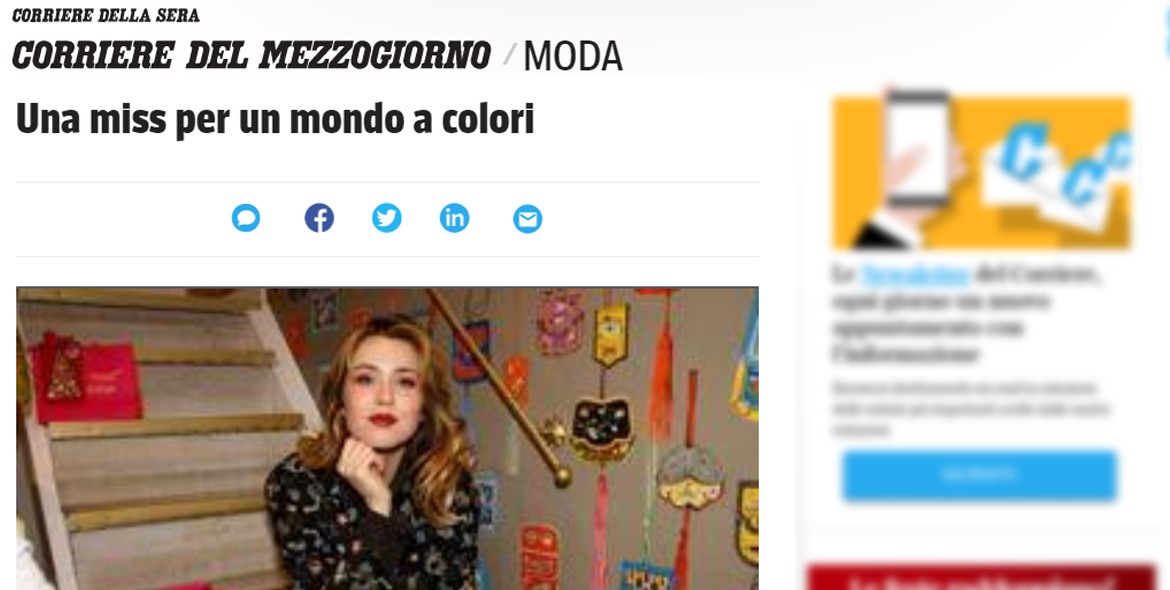Go to Corriere della Sera home logo

(106, 15)
